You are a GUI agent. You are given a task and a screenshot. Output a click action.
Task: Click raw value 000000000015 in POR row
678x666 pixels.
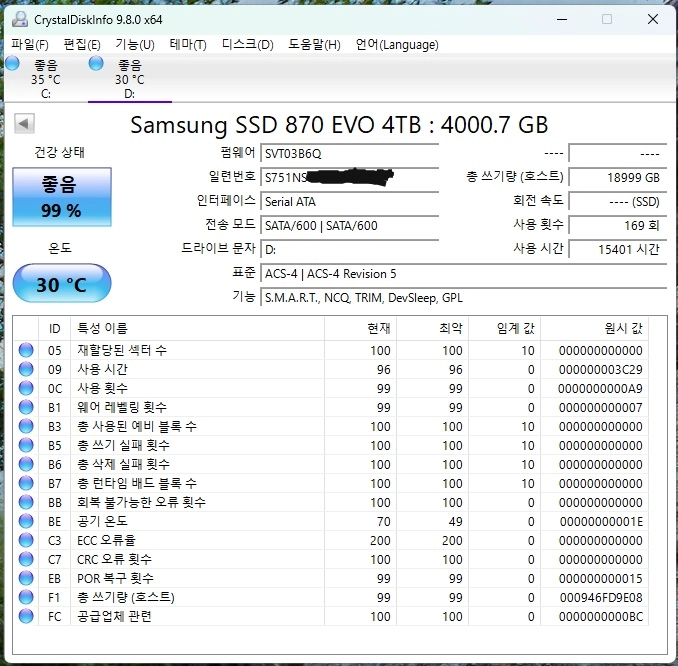pos(601,579)
